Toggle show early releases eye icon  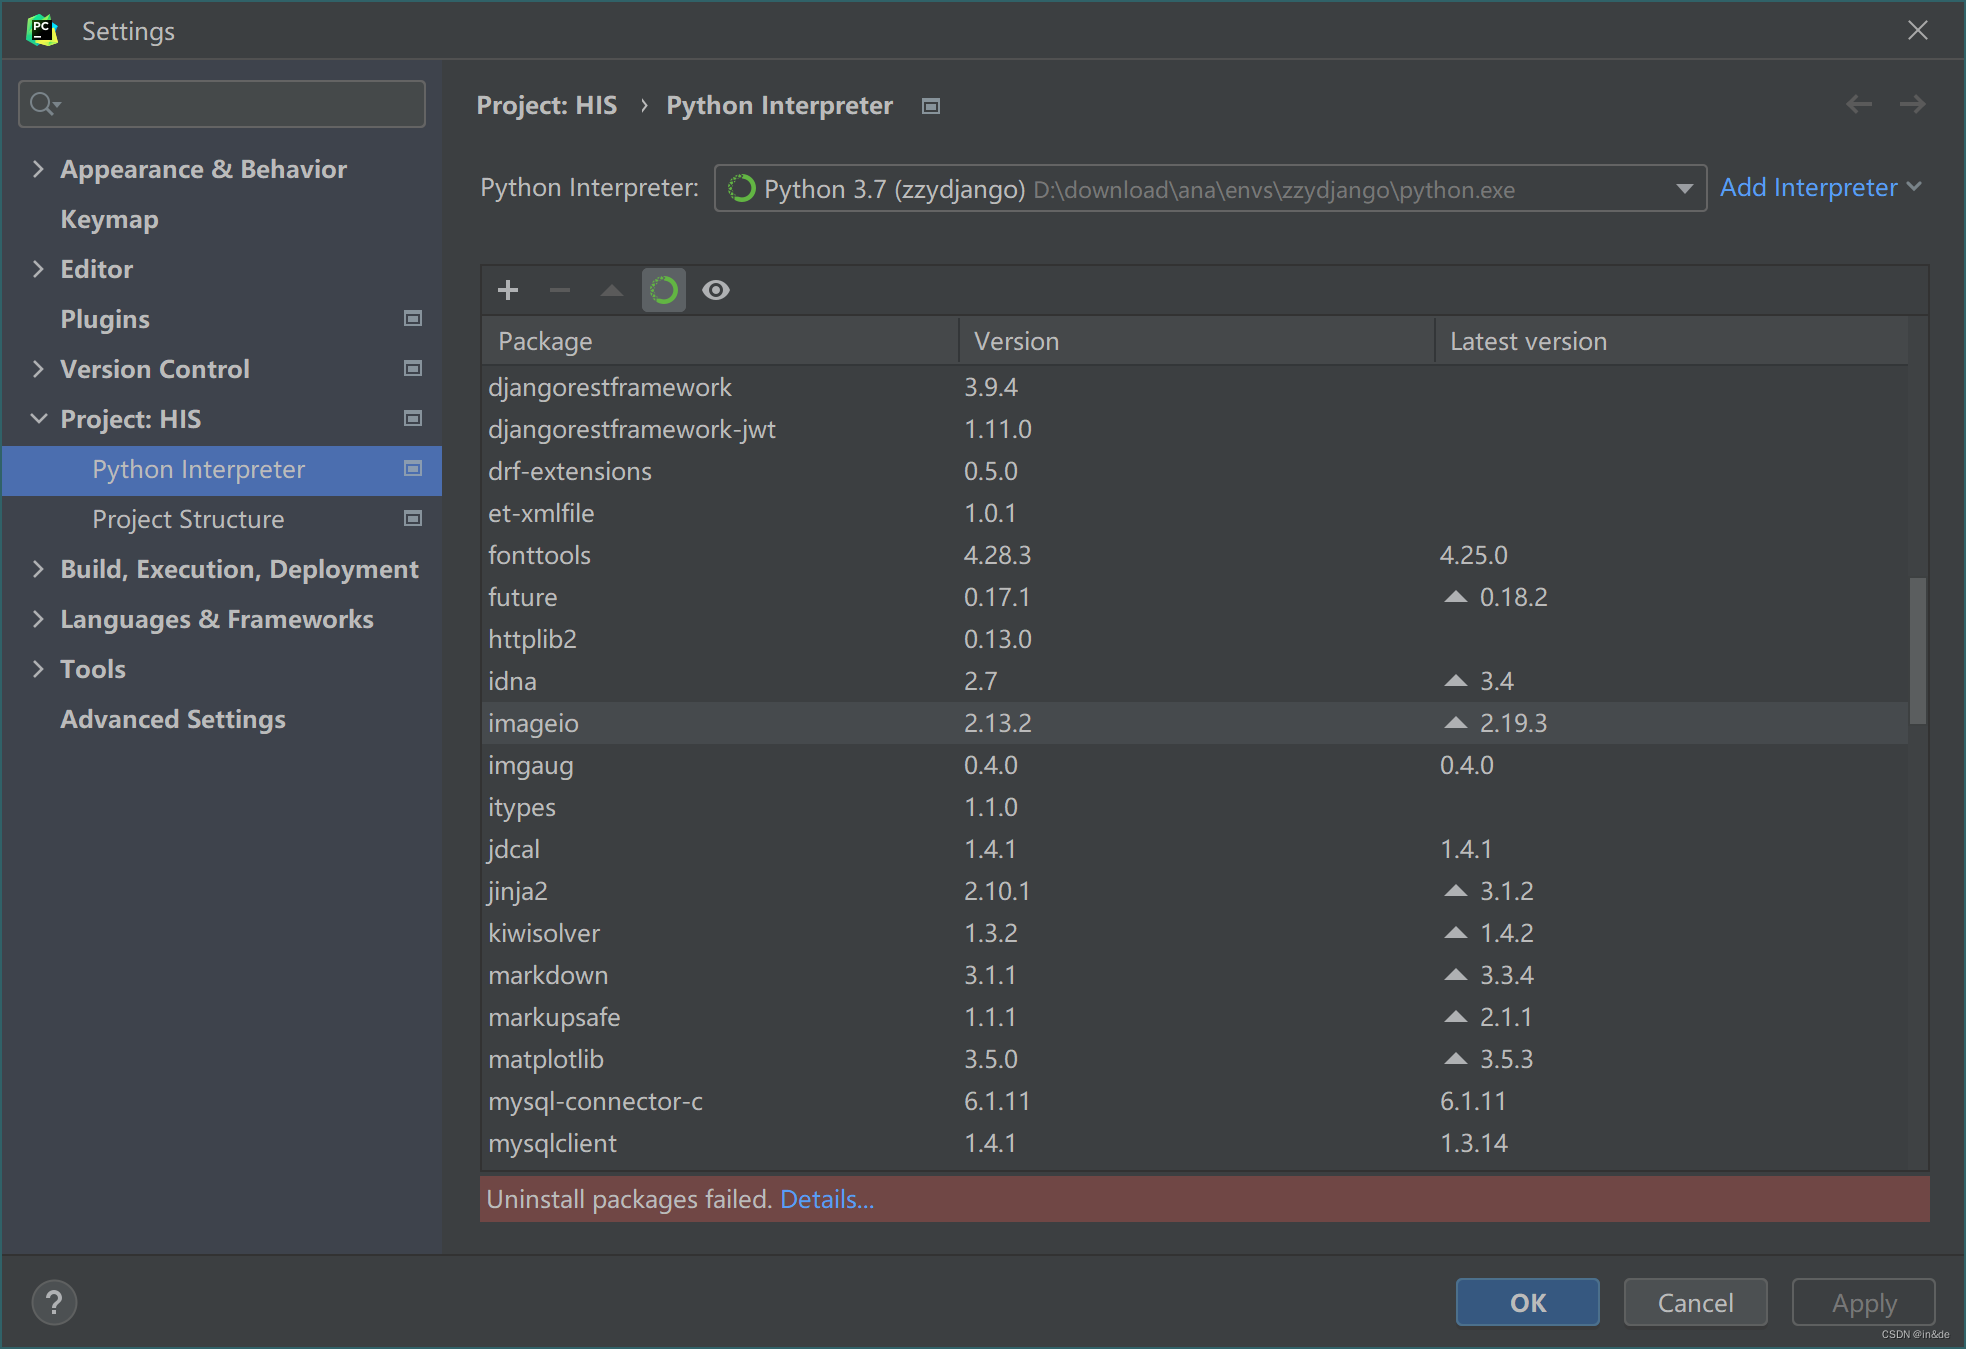tap(716, 290)
